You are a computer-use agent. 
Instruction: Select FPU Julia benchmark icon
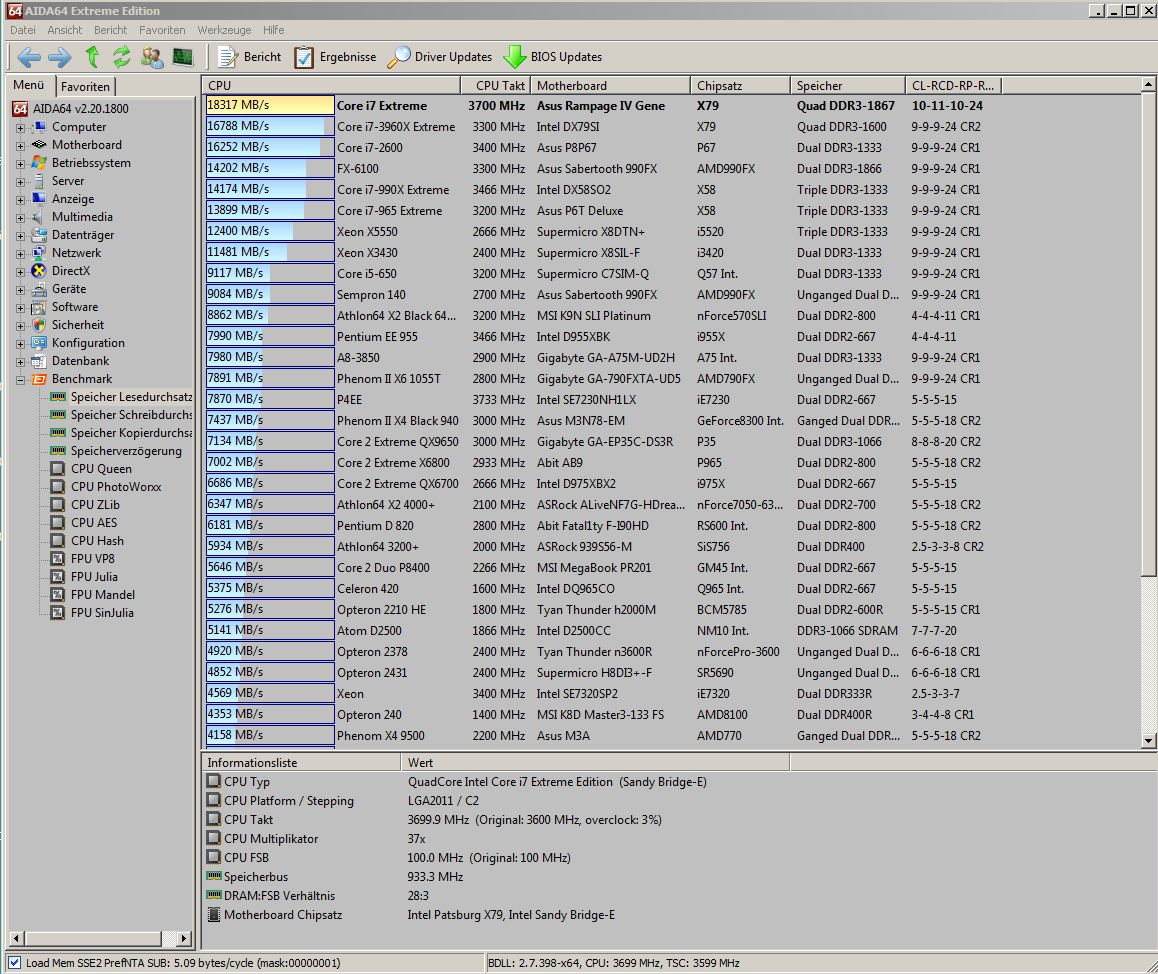point(58,576)
